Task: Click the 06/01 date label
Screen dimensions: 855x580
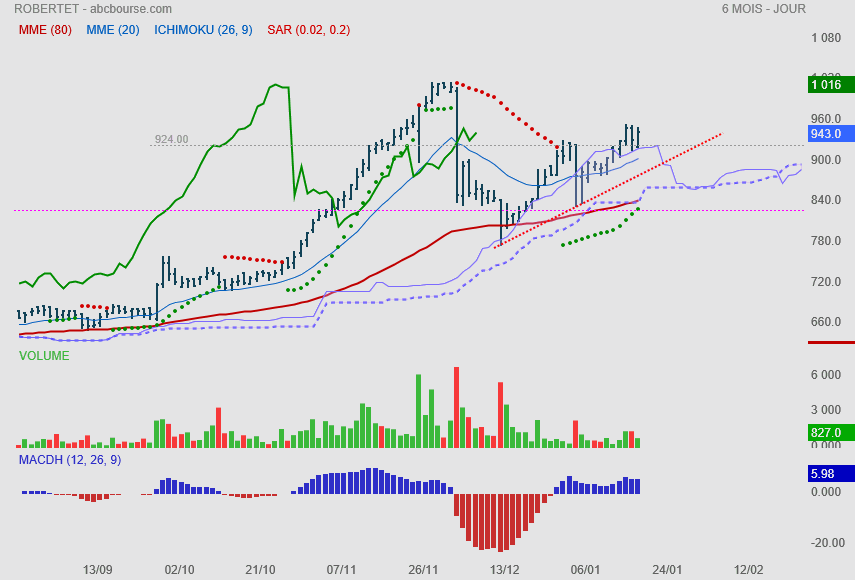Action: 585,570
